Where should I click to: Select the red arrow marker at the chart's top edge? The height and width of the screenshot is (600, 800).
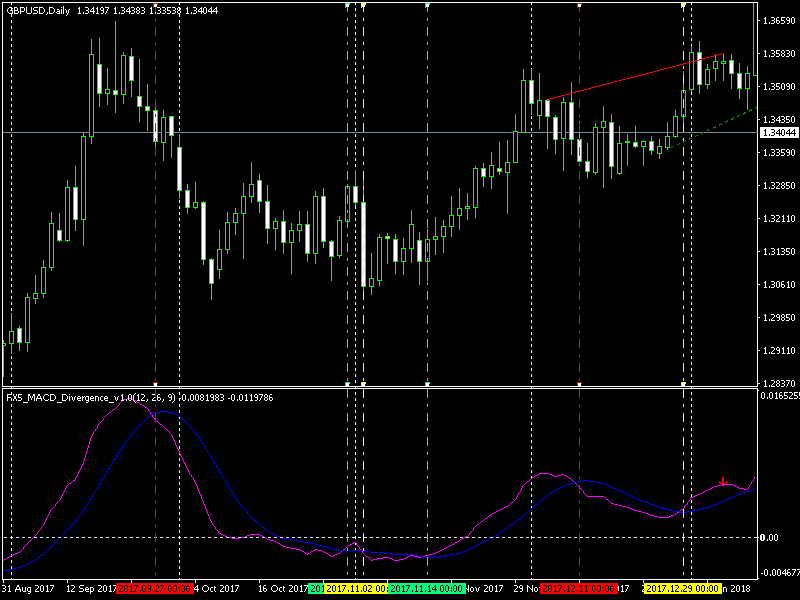pyautogui.click(x=580, y=4)
